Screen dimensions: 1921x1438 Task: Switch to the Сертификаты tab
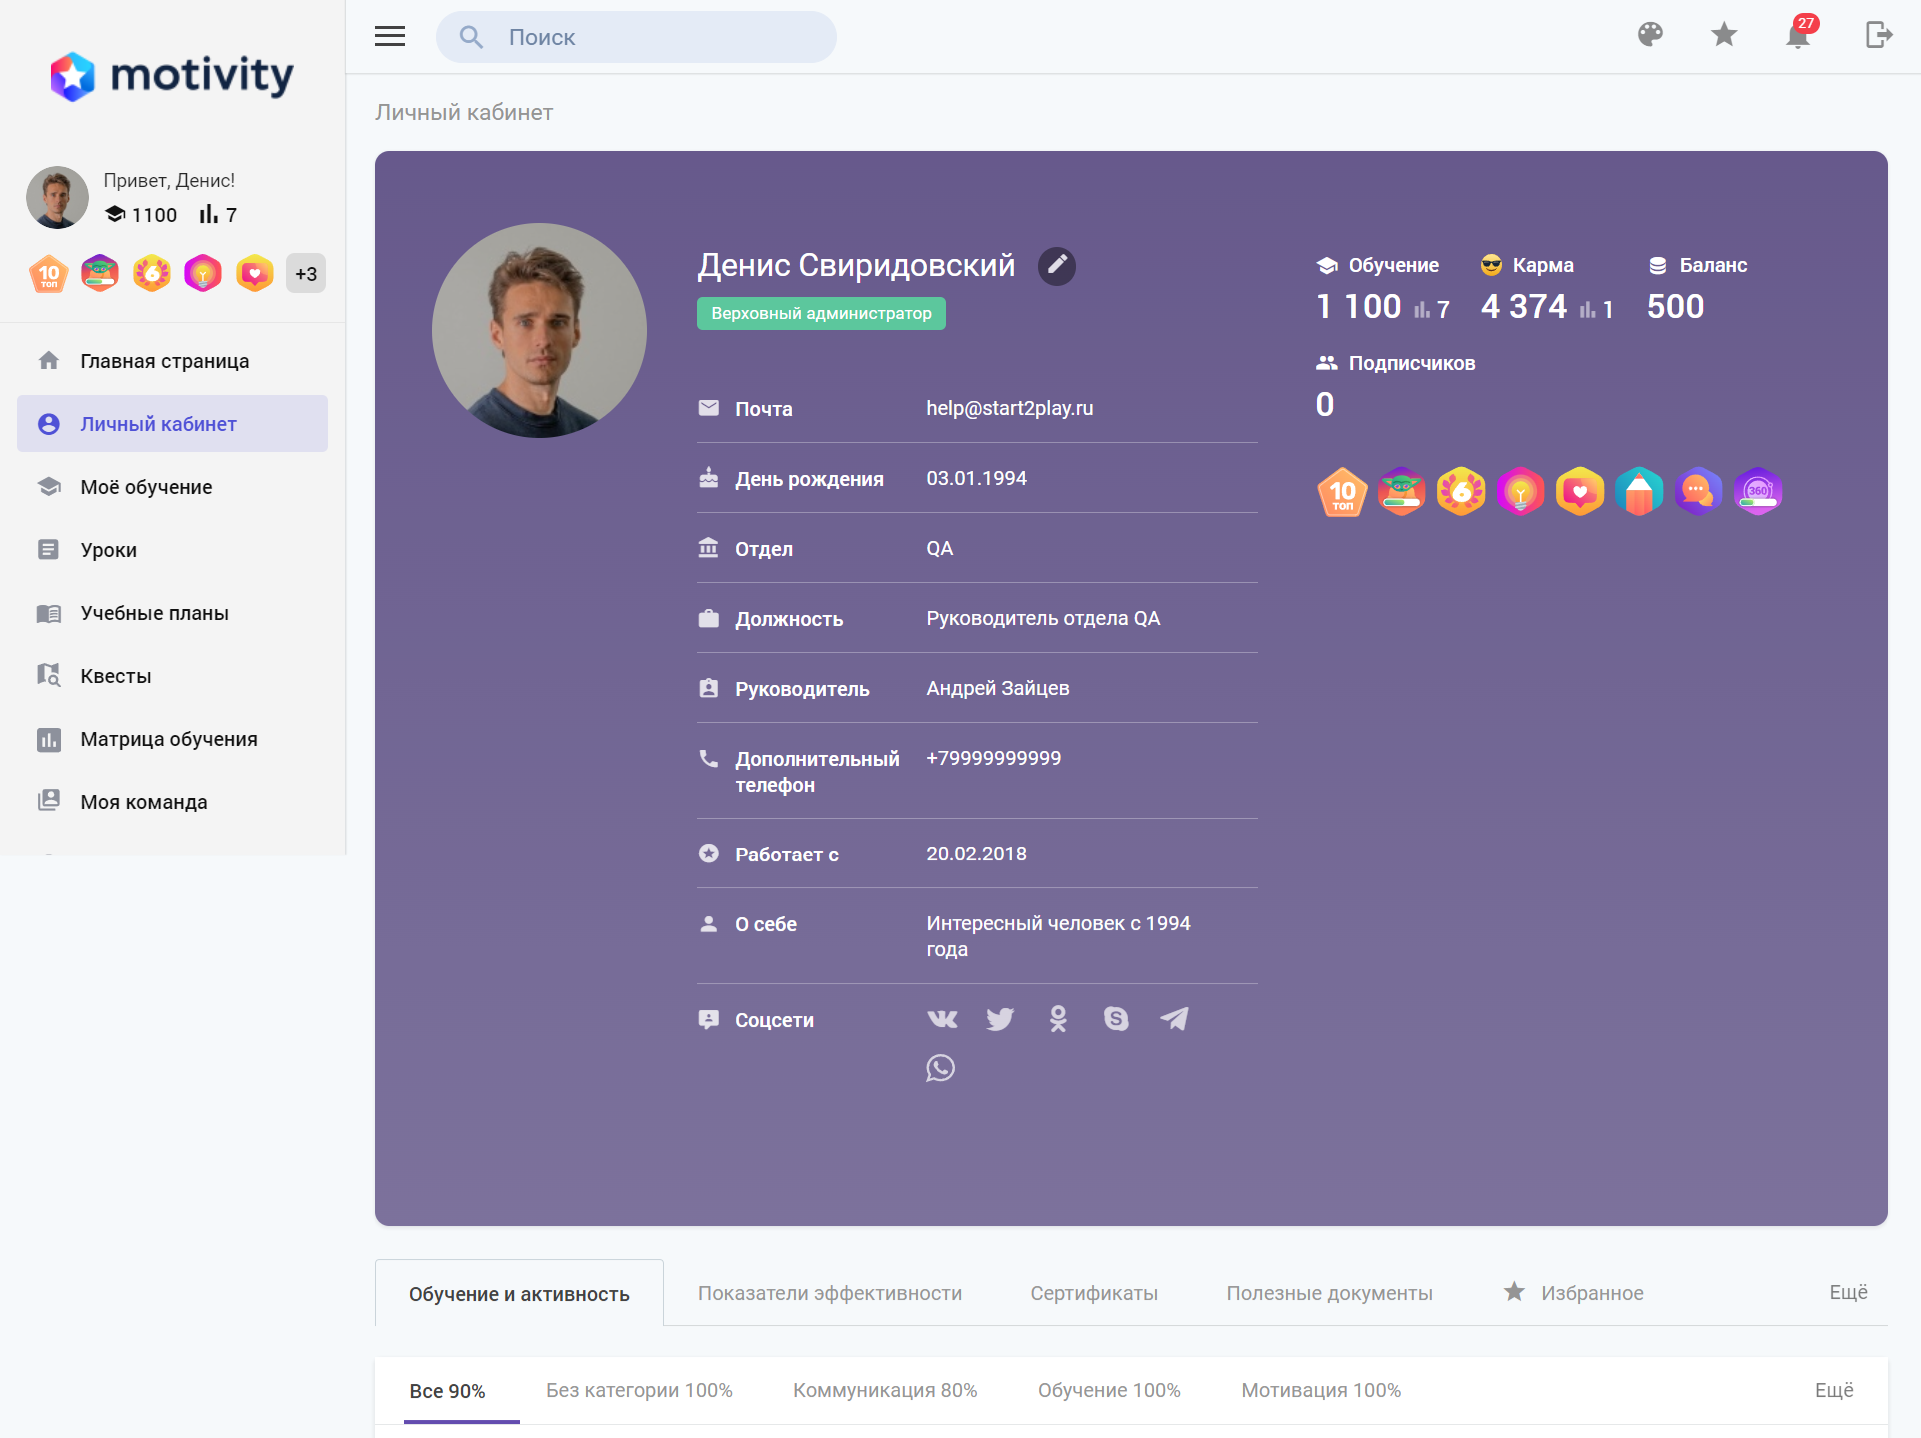click(x=1094, y=1293)
